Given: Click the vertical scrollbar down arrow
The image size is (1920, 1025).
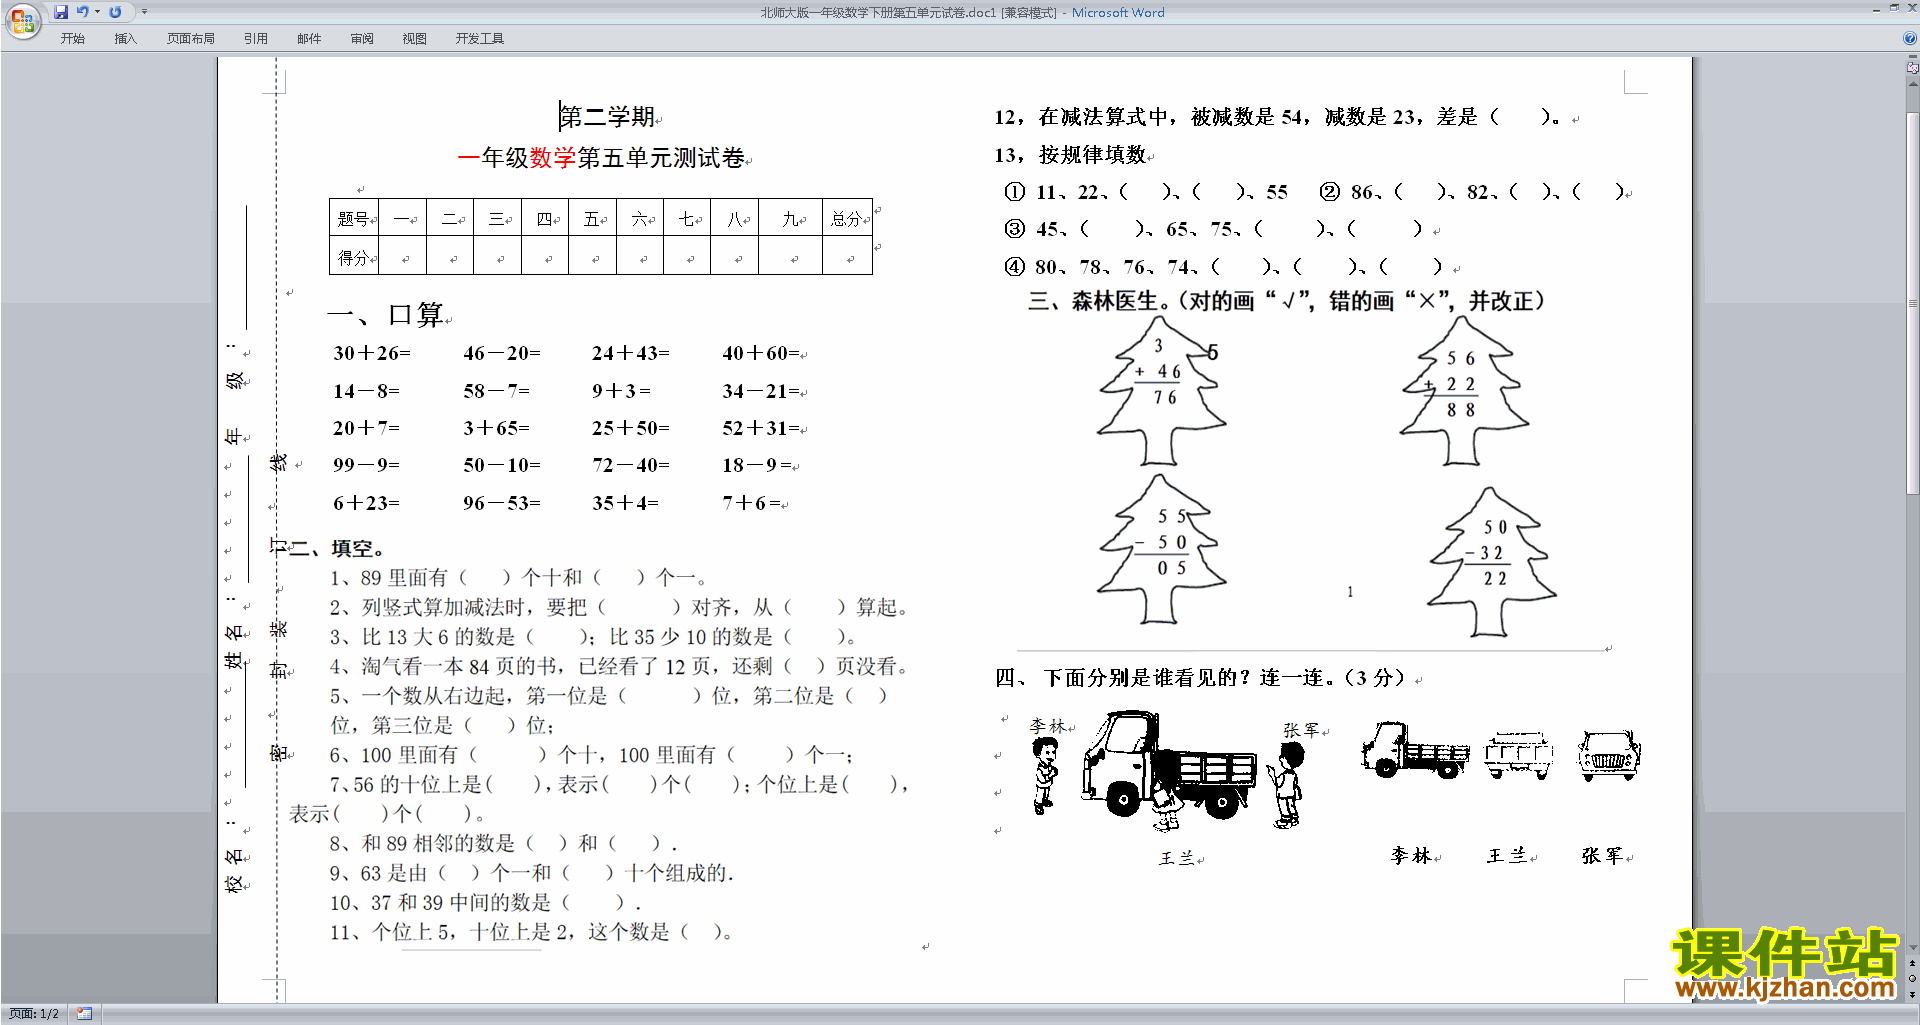Looking at the screenshot, I should tap(1912, 948).
